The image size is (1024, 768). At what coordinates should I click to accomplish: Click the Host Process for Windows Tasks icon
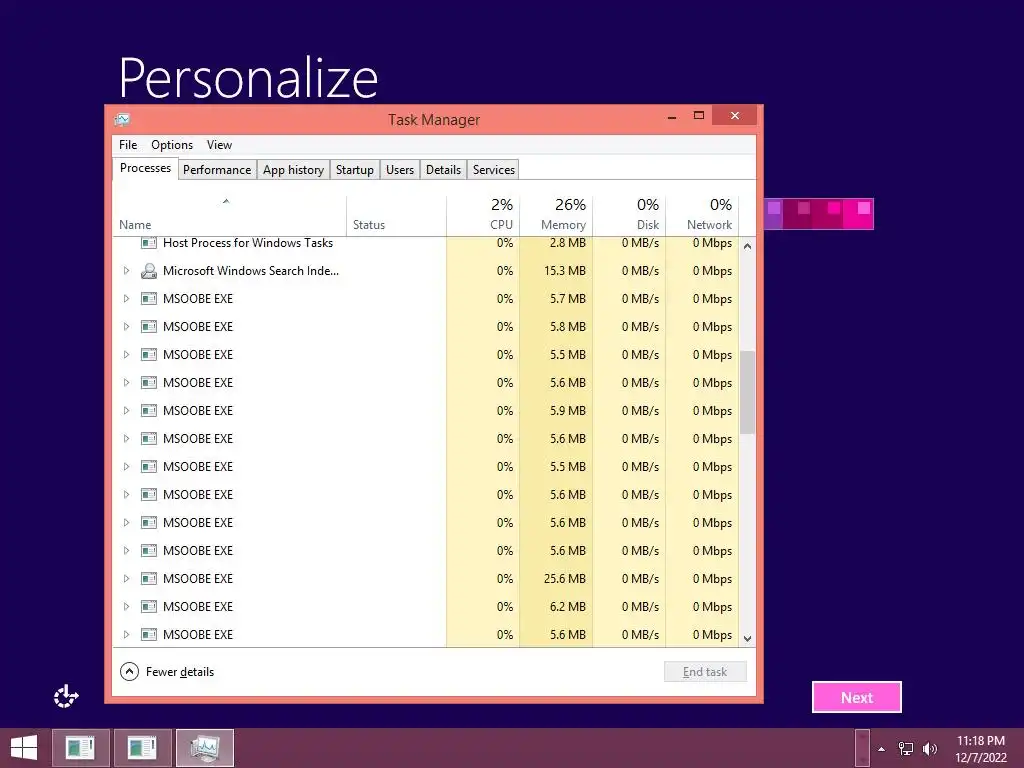[149, 243]
